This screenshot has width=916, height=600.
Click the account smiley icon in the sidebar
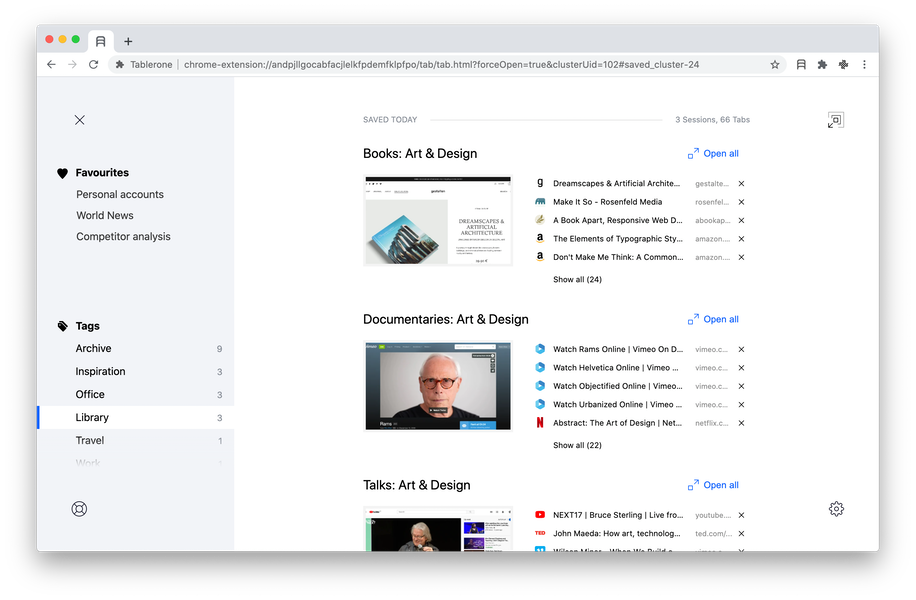(x=79, y=508)
